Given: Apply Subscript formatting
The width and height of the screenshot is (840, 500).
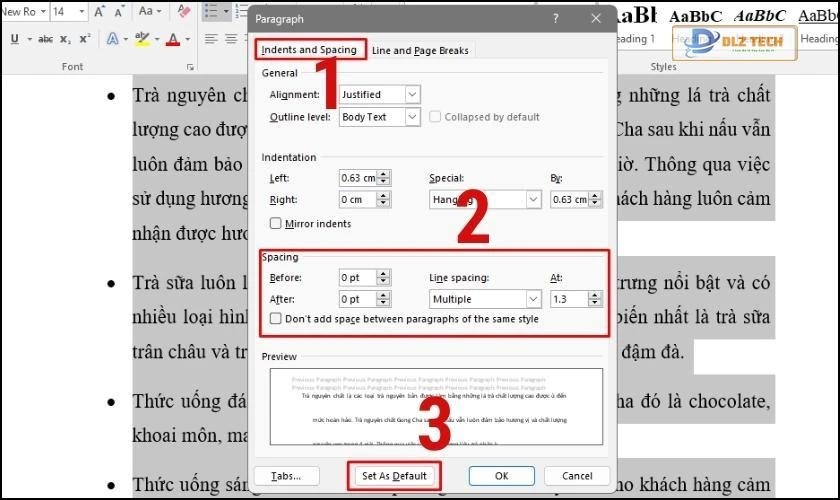Looking at the screenshot, I should coord(65,39).
